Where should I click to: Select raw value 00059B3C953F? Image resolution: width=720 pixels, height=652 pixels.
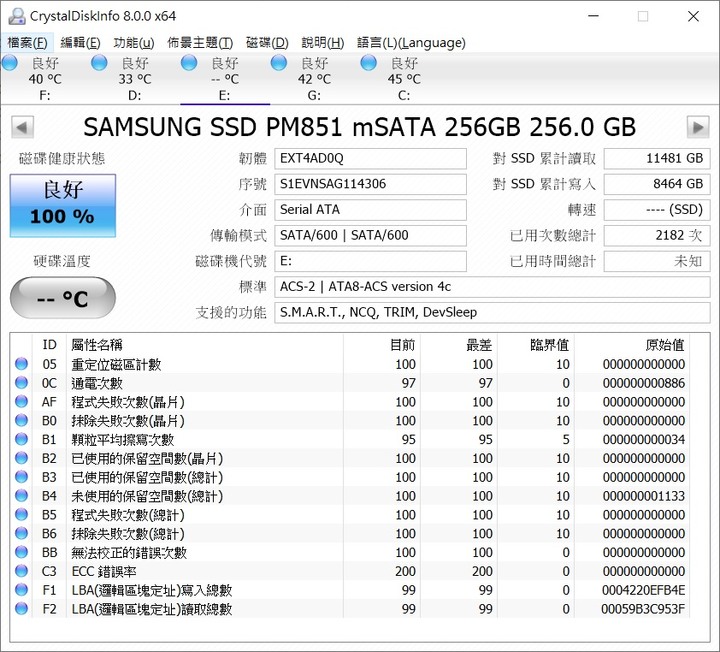tap(643, 609)
